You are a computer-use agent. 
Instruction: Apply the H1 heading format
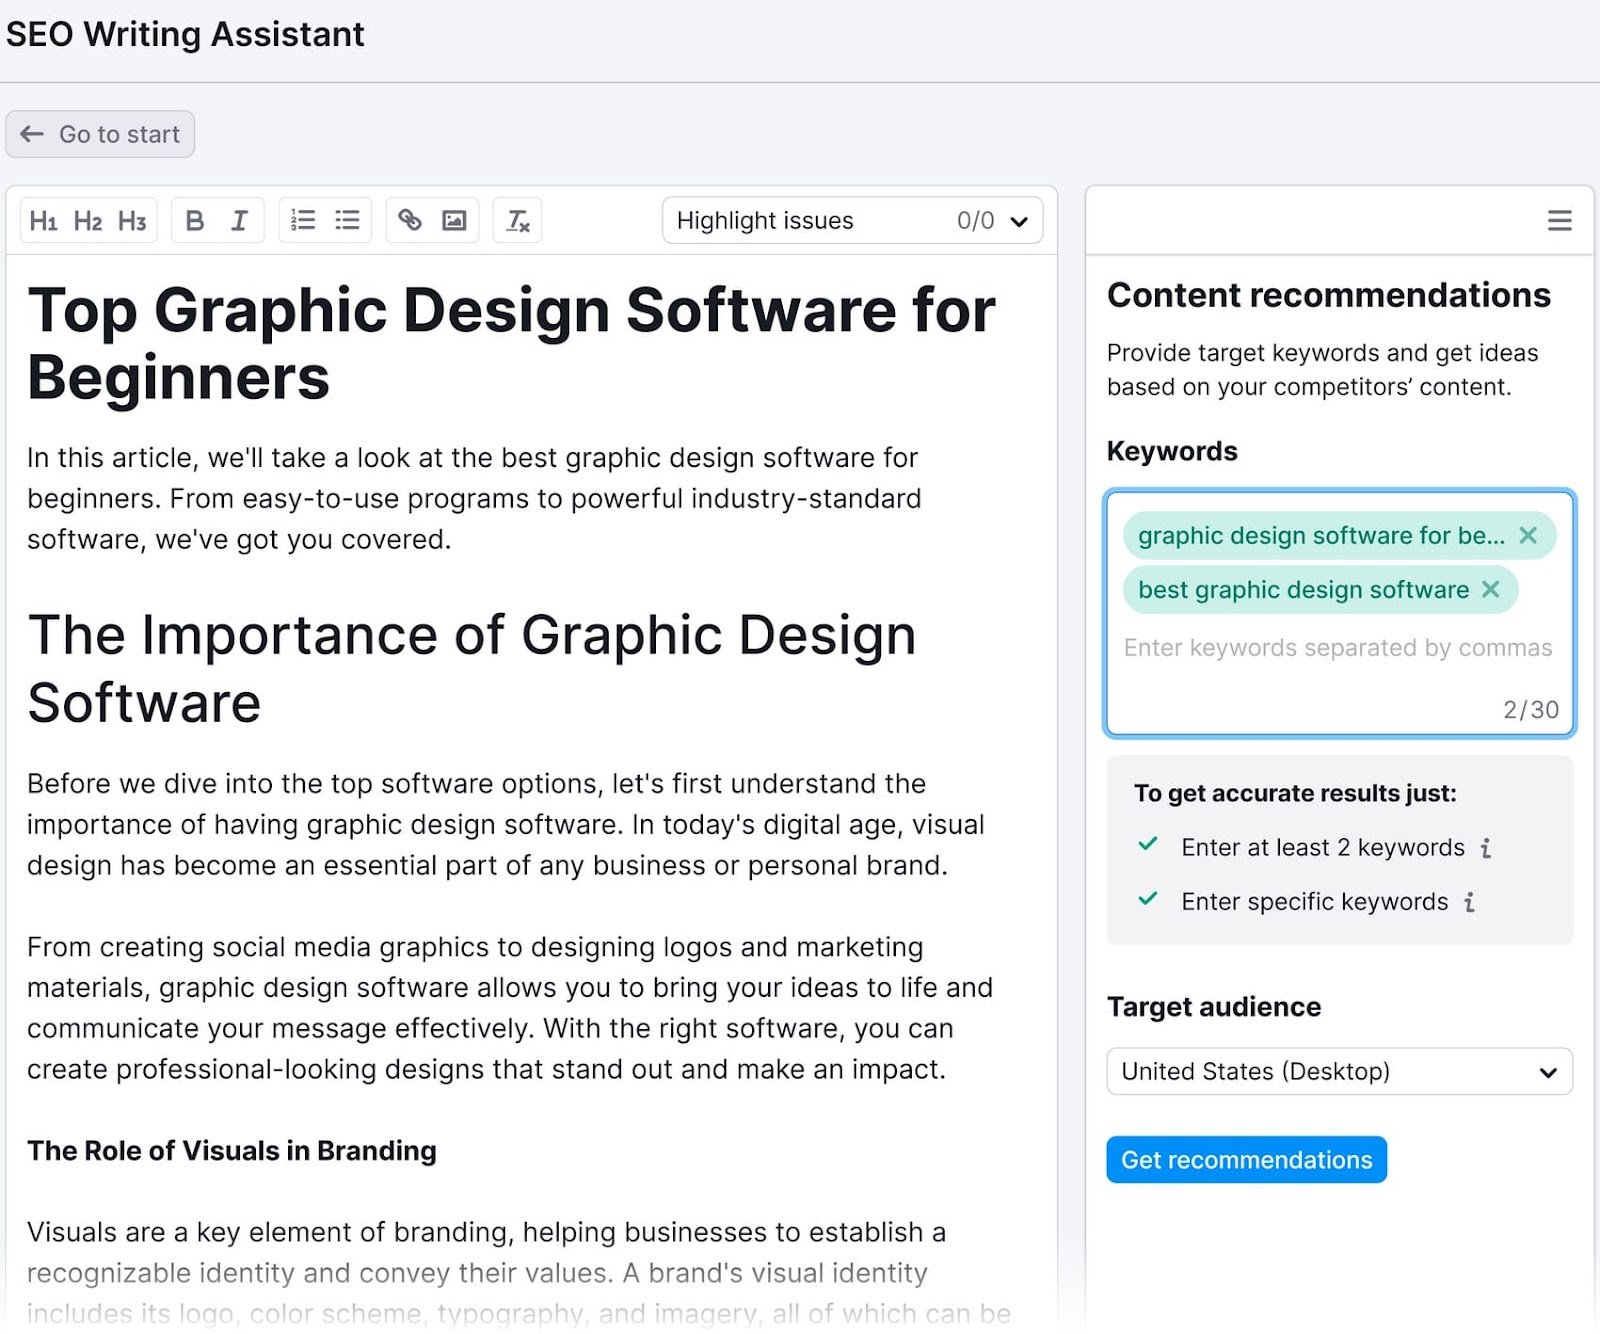[x=44, y=220]
